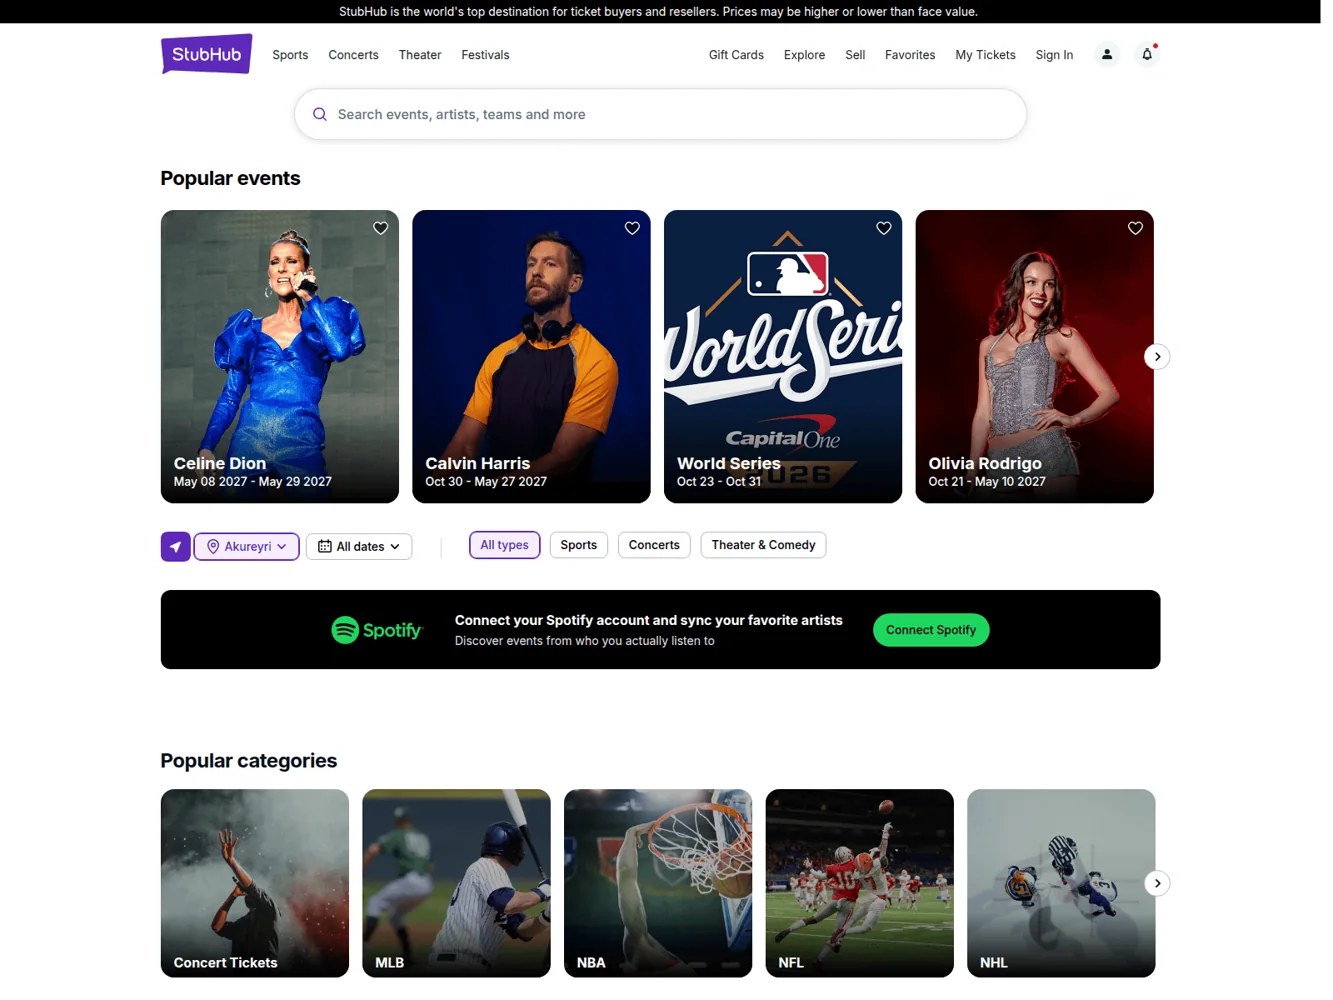Filter by Theater & Comedy type

(x=763, y=545)
